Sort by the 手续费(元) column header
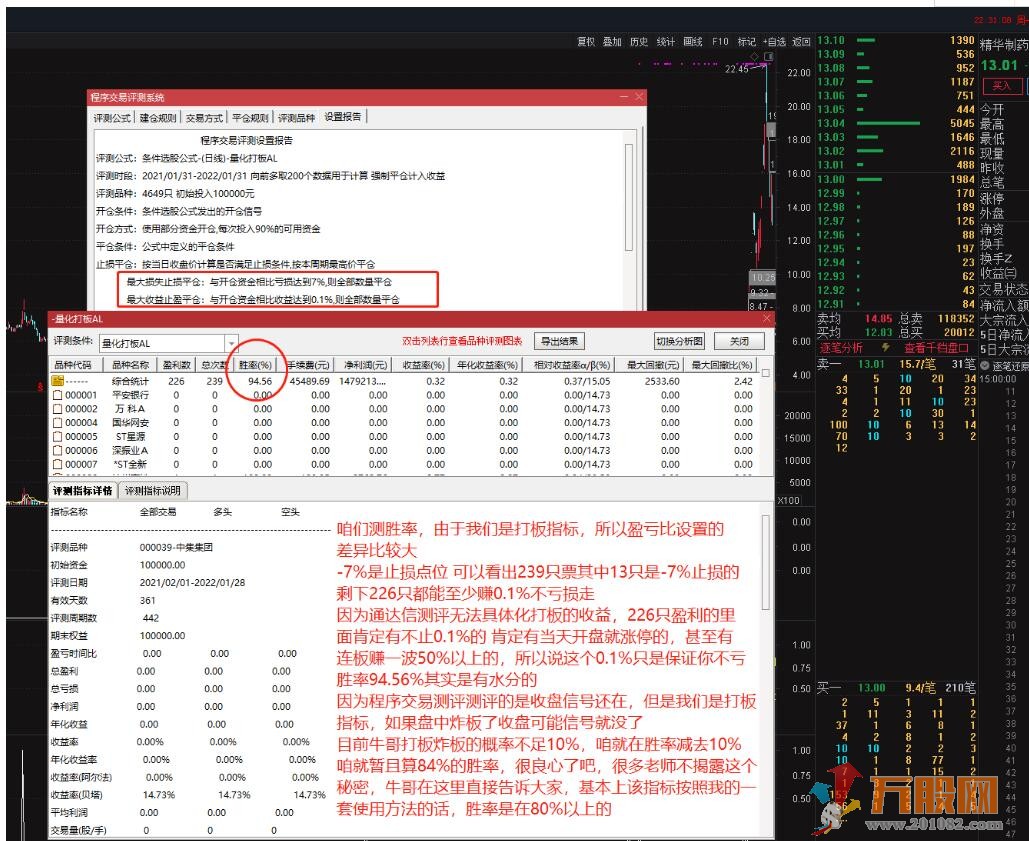 (x=308, y=365)
